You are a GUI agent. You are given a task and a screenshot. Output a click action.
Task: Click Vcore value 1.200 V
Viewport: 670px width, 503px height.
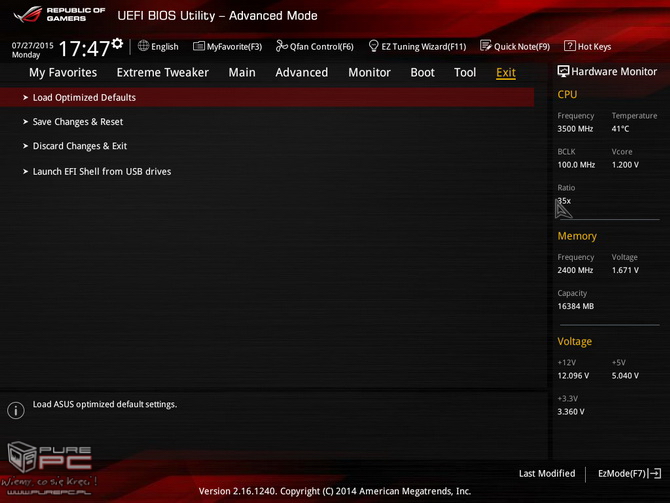625,165
